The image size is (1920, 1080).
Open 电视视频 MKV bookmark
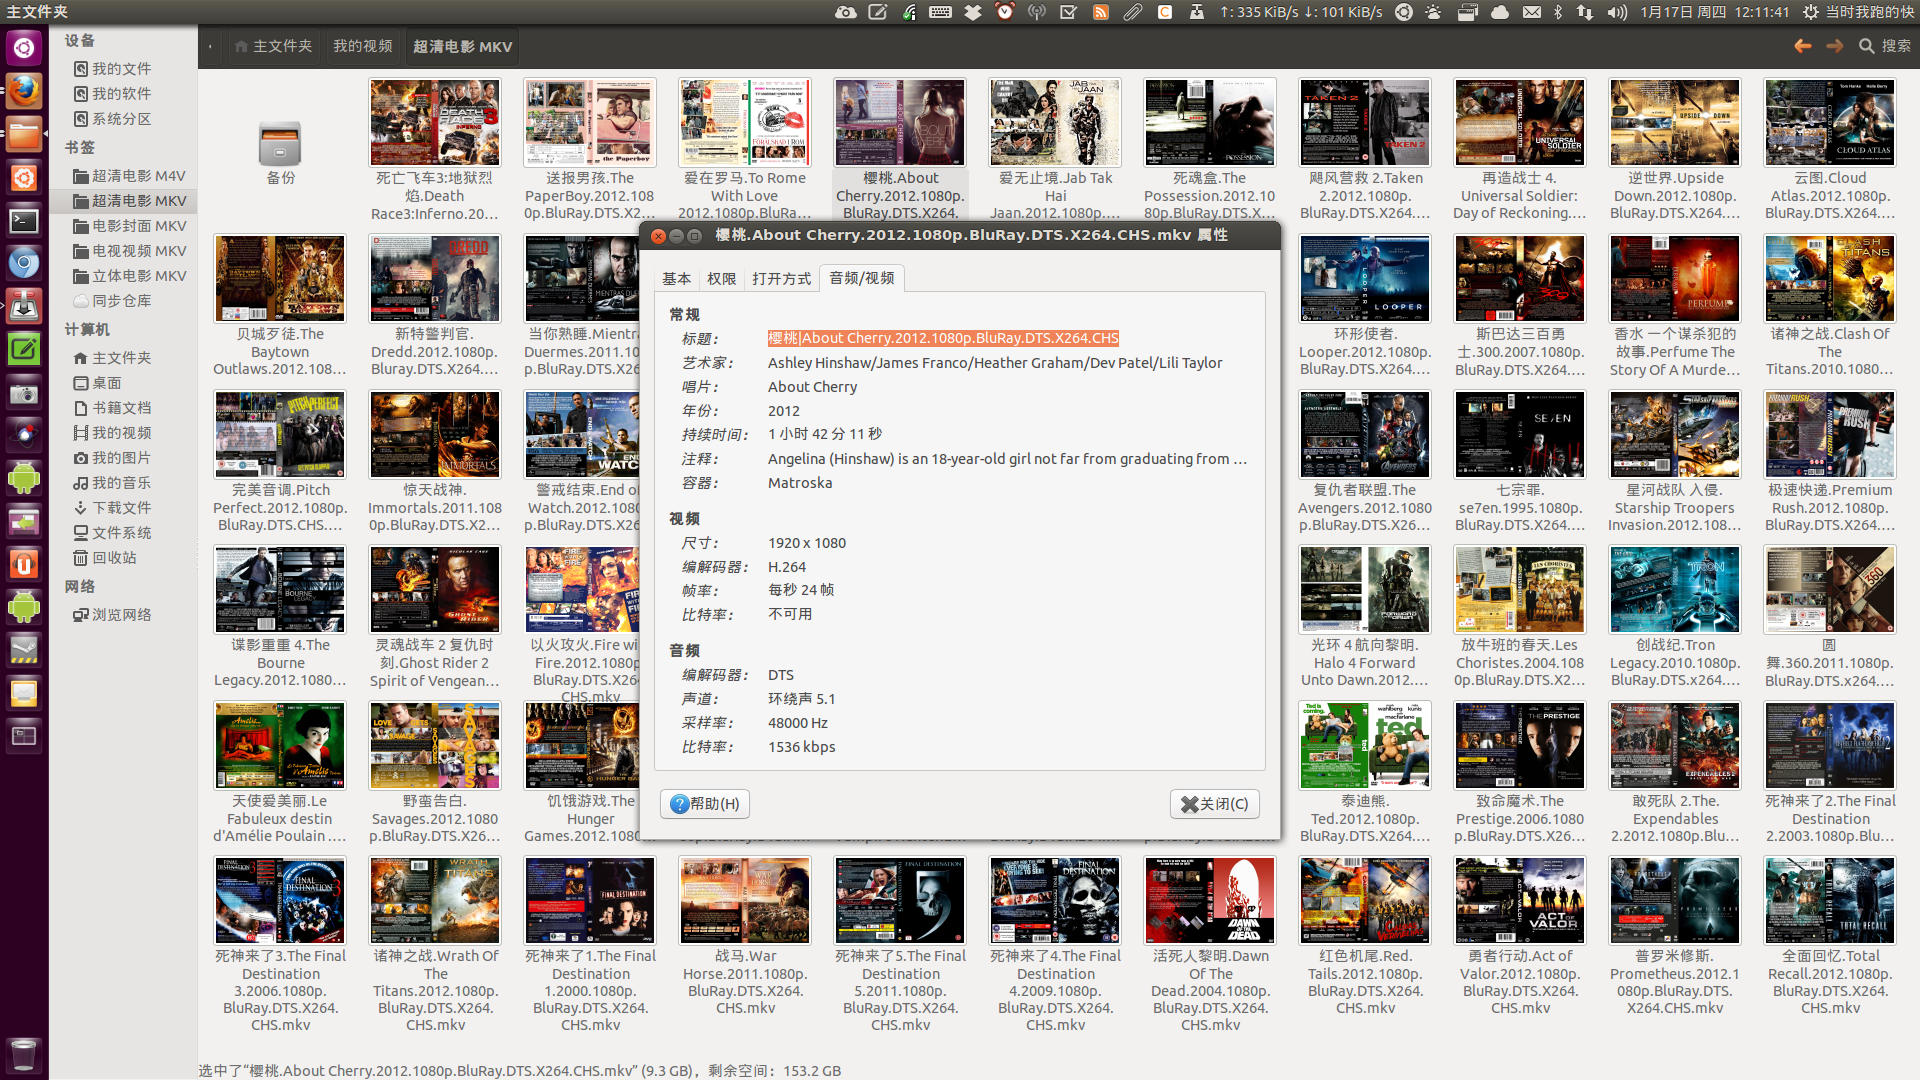point(128,251)
